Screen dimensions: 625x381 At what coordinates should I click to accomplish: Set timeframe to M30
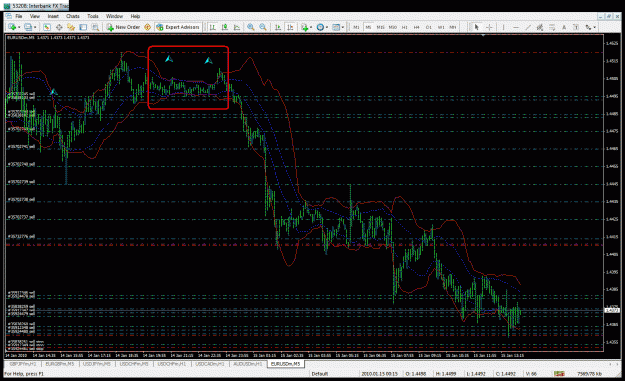click(393, 27)
